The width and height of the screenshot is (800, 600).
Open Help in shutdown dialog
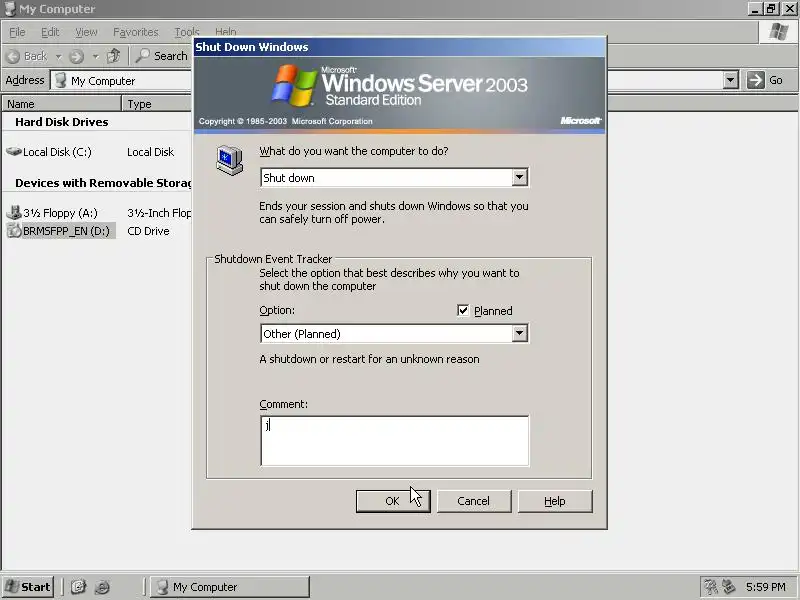[x=555, y=501]
